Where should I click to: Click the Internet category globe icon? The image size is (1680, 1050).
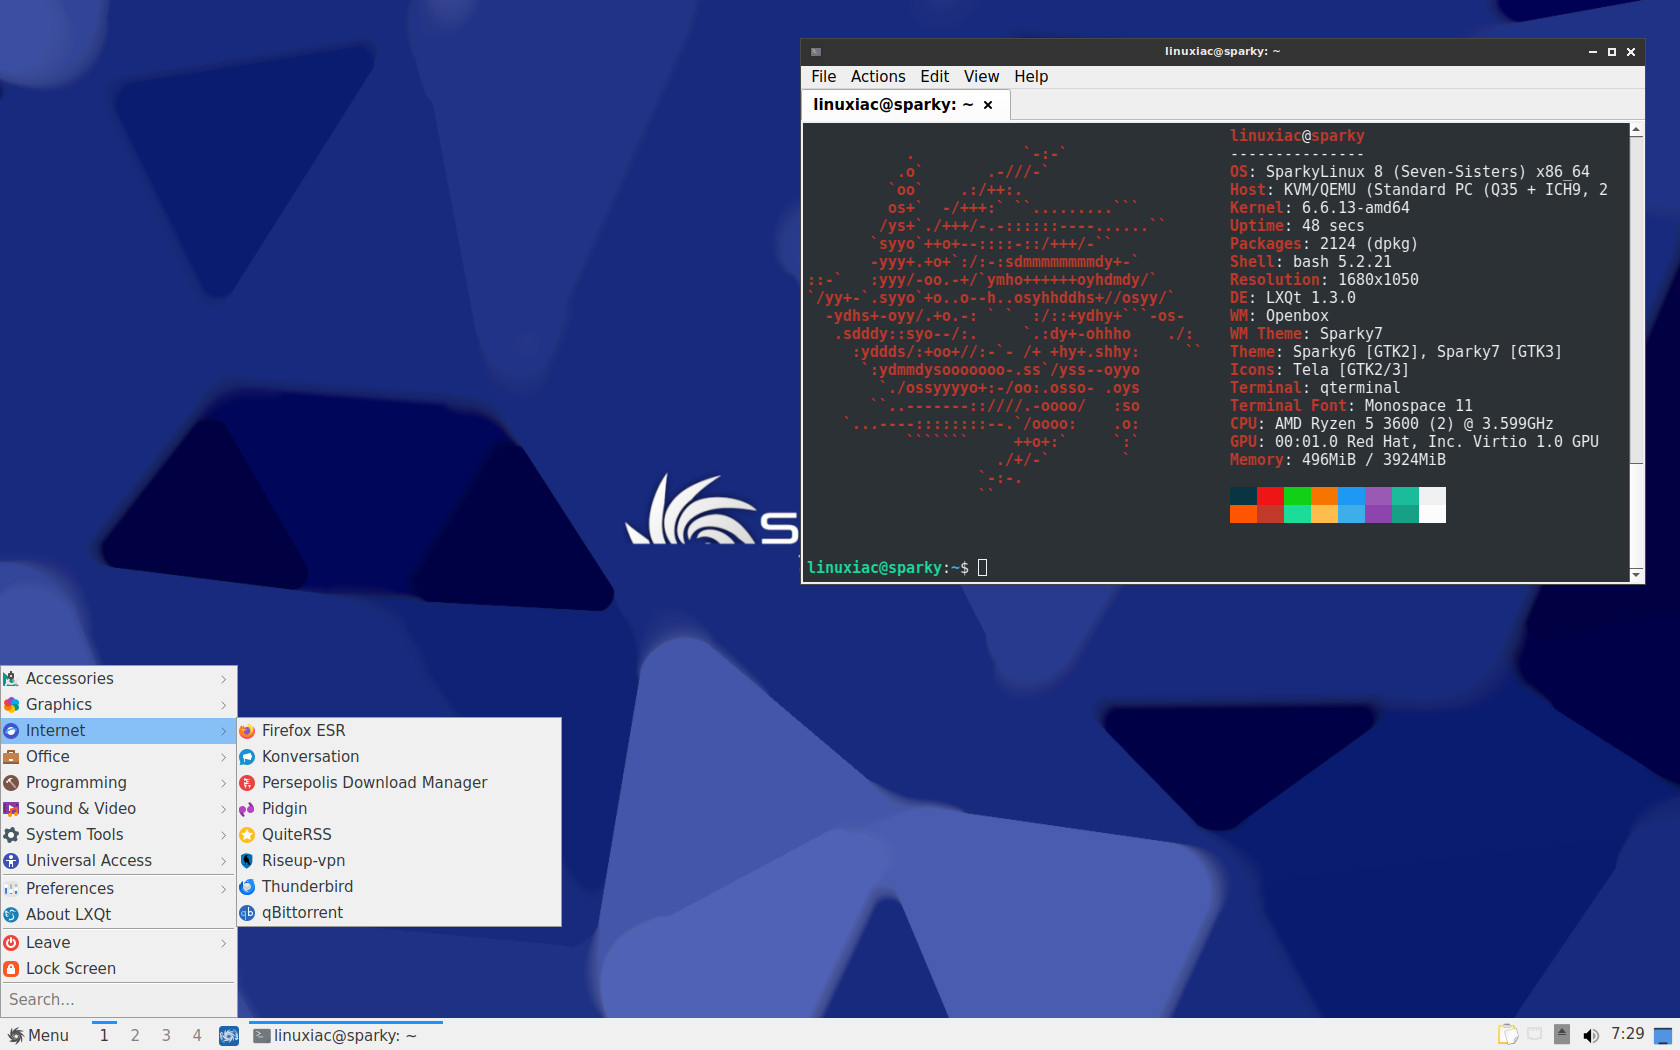(11, 731)
